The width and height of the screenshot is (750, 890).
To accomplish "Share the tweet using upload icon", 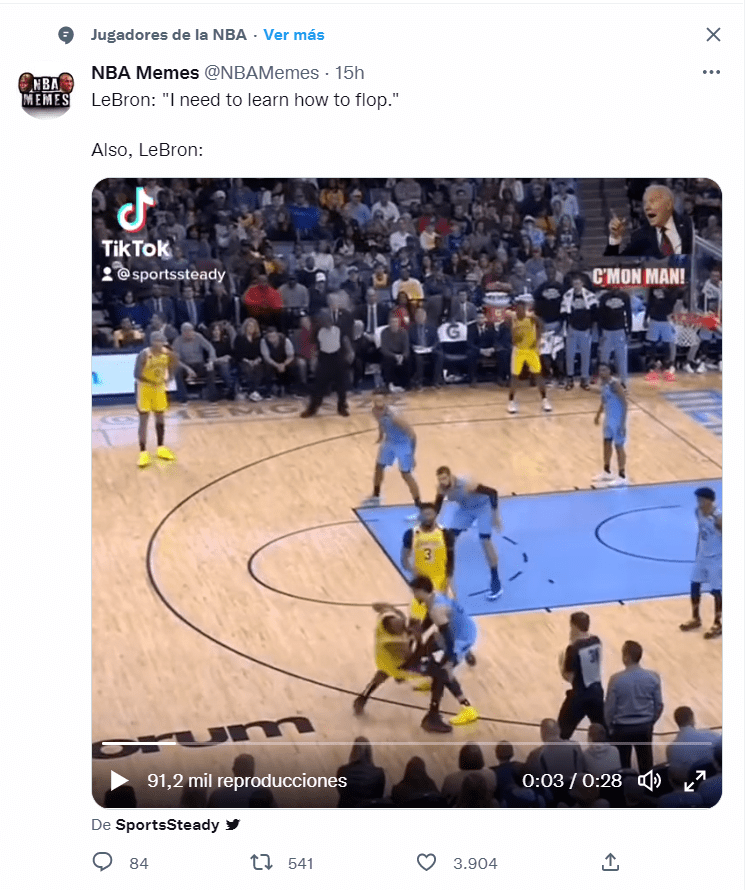I will (x=610, y=862).
